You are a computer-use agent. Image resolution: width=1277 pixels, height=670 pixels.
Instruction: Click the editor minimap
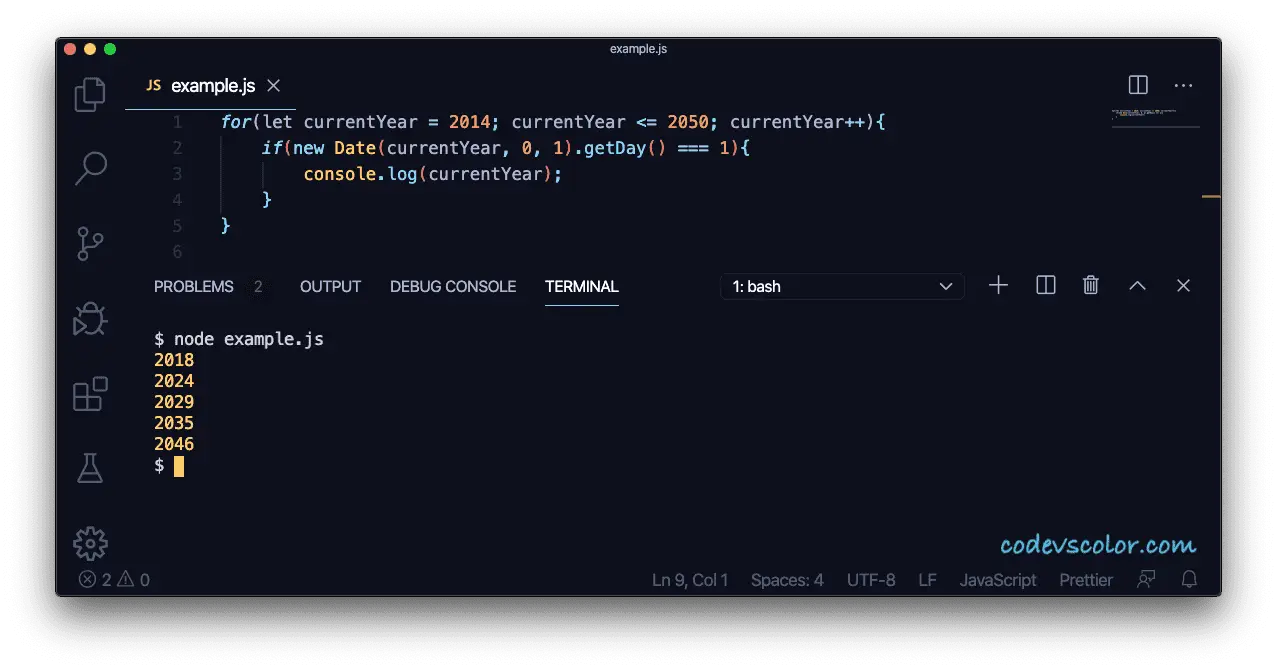click(1155, 117)
